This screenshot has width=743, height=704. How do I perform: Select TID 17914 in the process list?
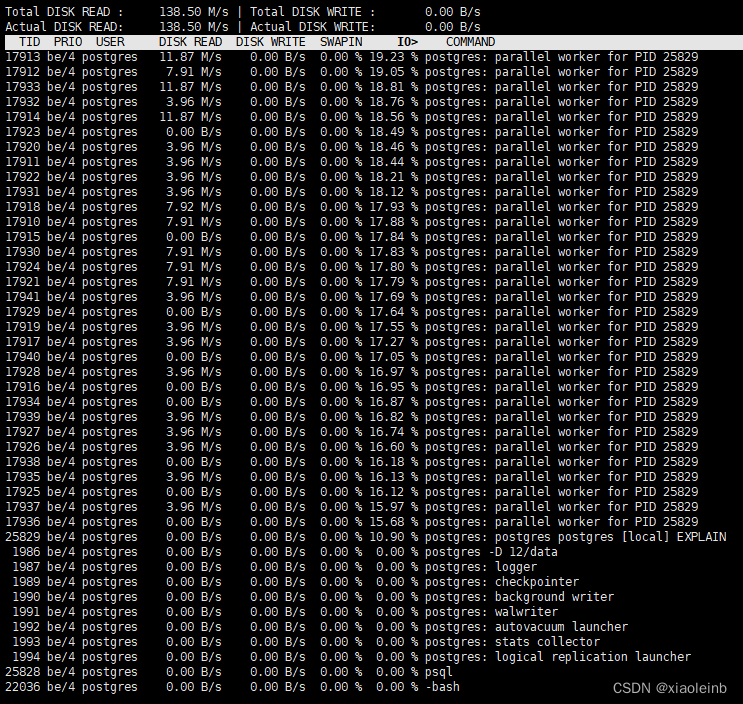pos(23,117)
